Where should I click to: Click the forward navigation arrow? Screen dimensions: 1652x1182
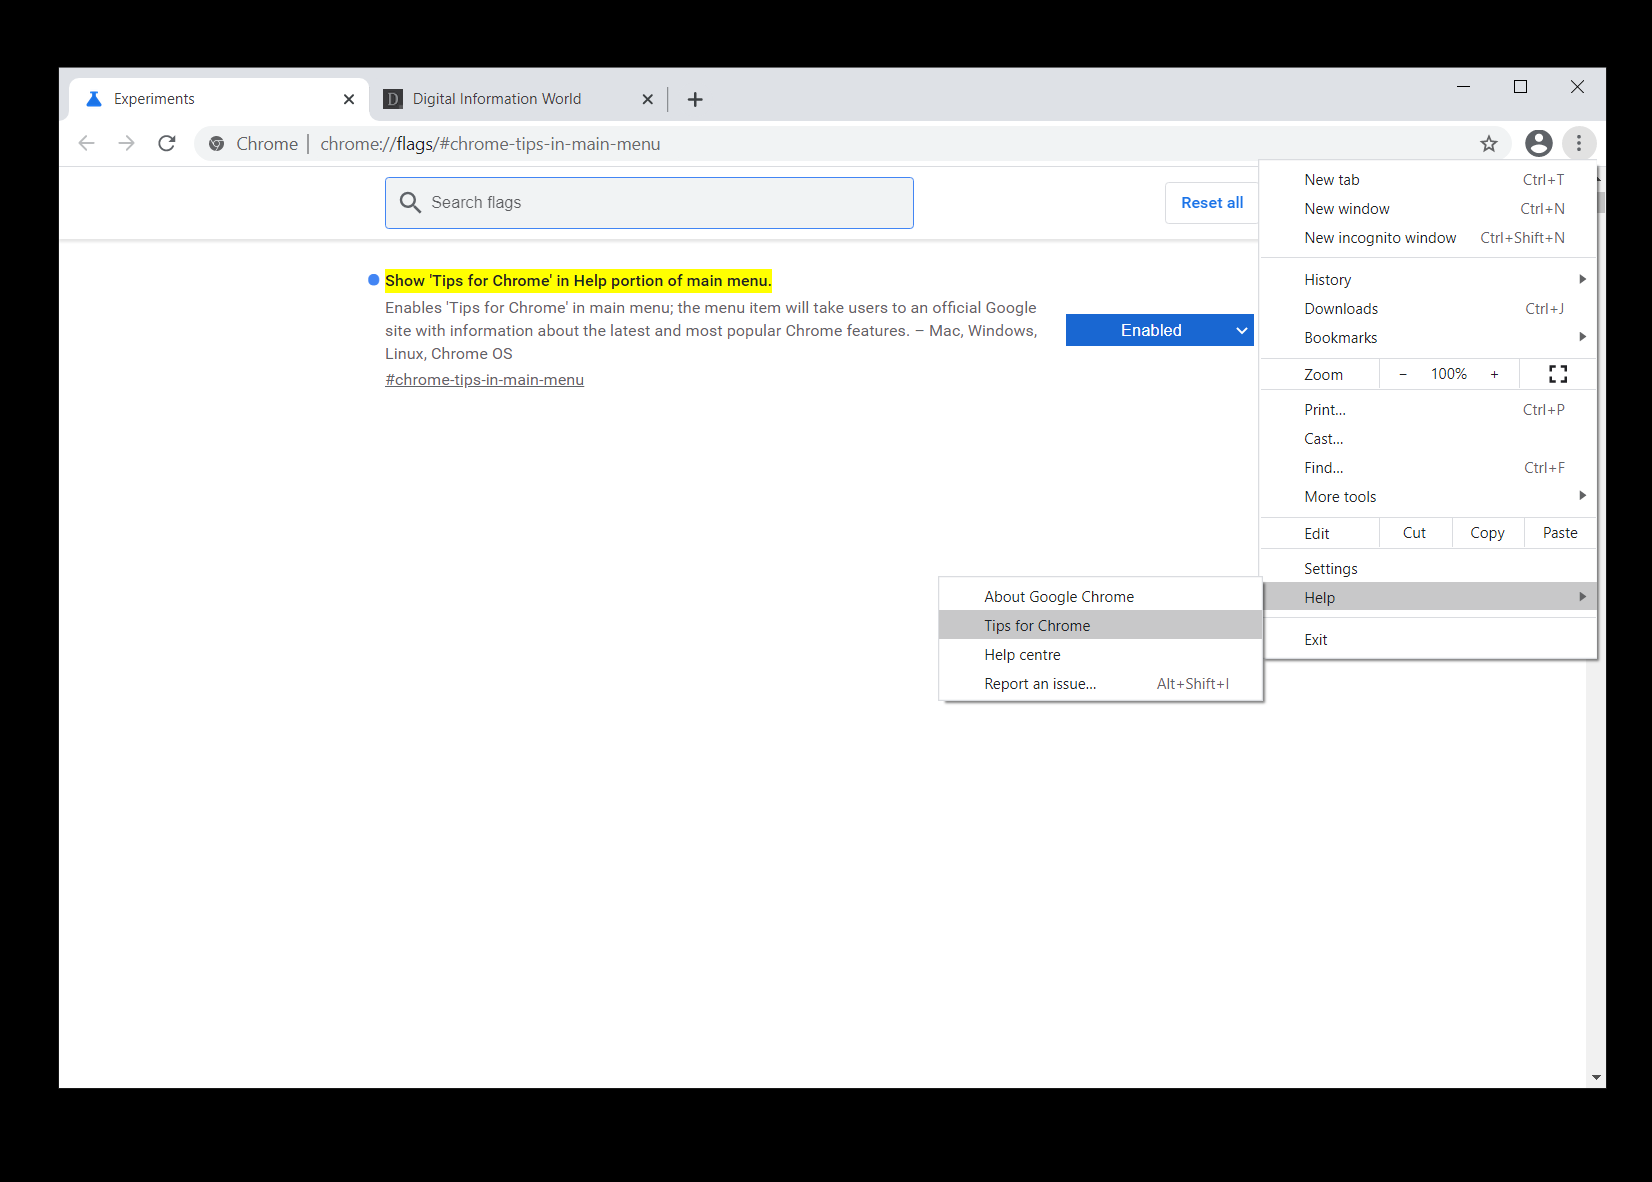tap(127, 143)
